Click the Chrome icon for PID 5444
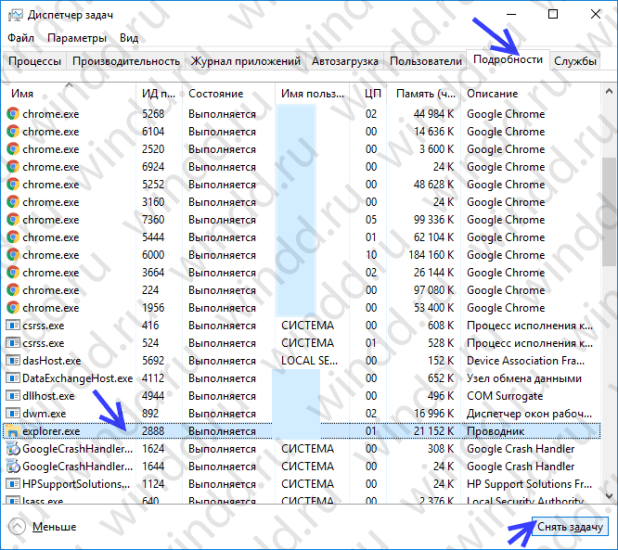Viewport: 618px width, 550px height. click(13, 237)
